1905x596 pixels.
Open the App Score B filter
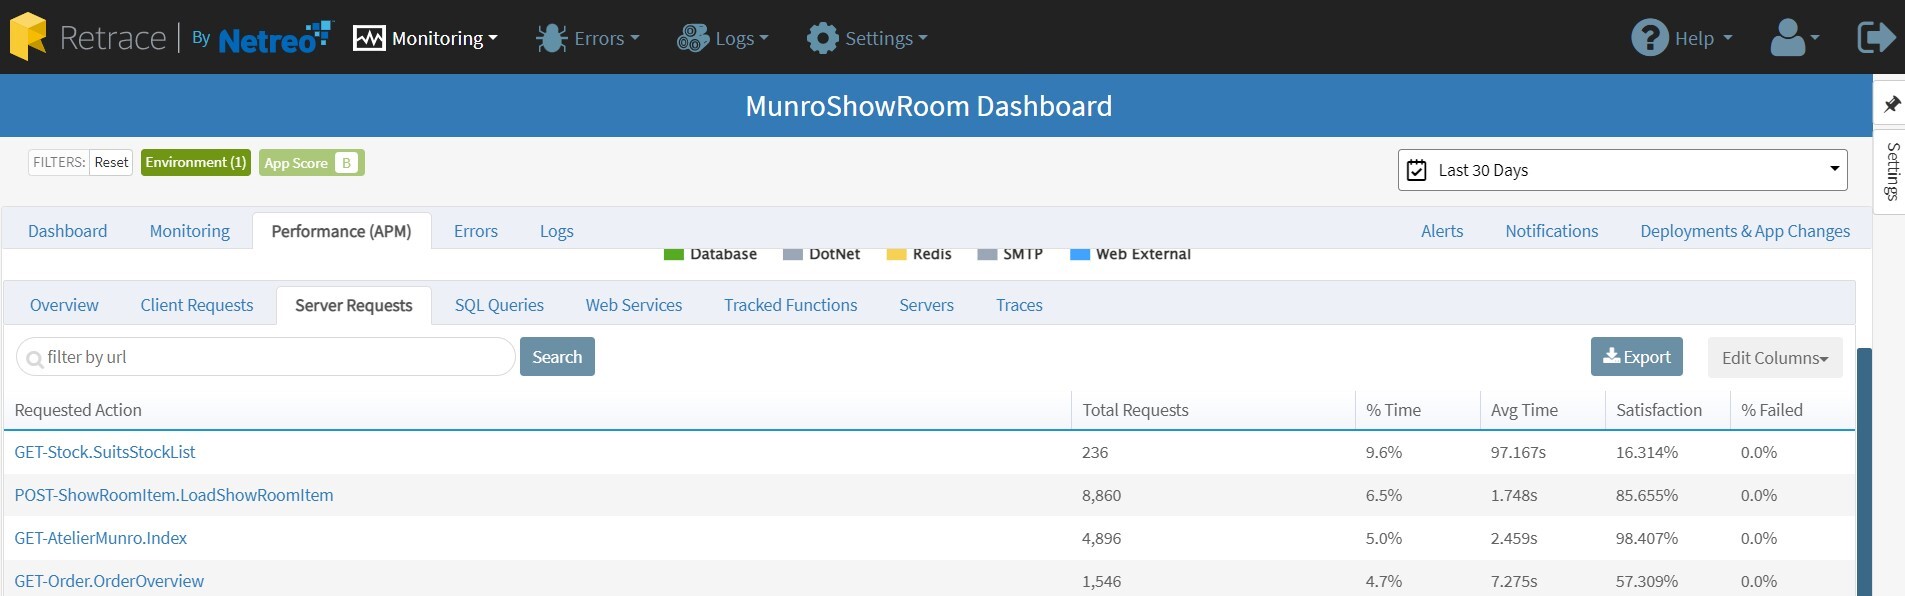tap(311, 162)
